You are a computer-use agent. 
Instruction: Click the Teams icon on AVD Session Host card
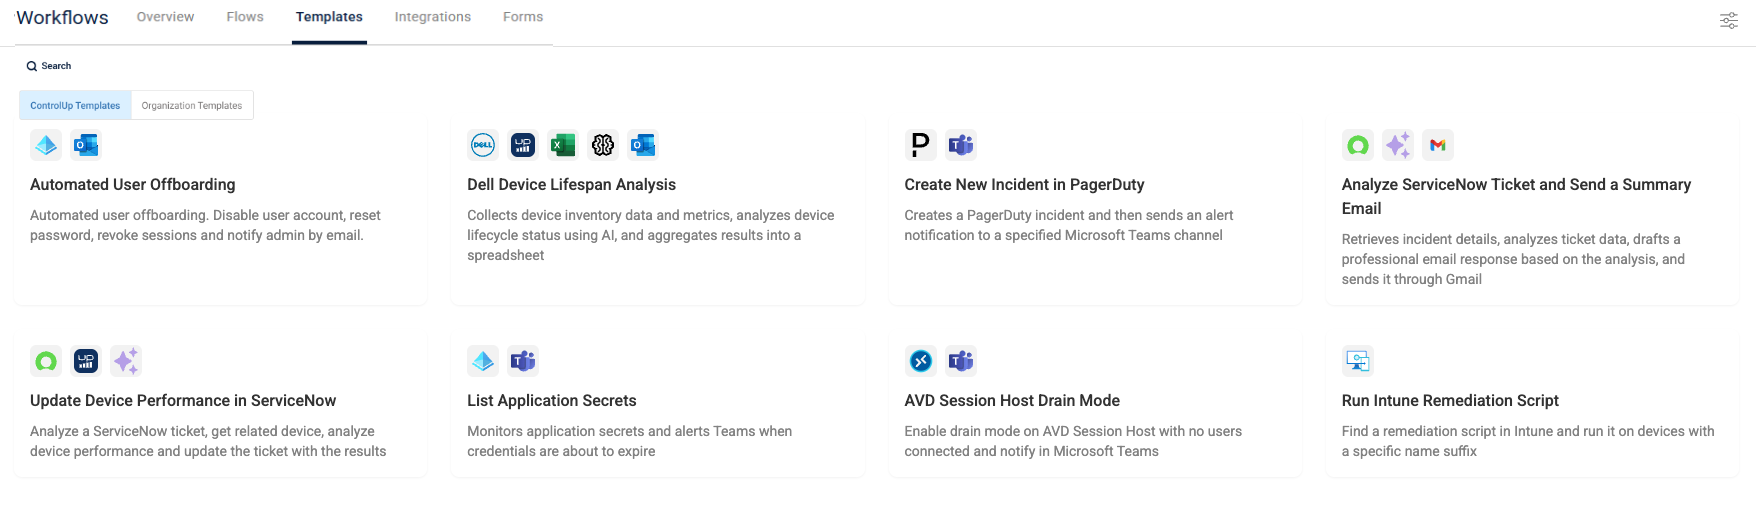[x=960, y=361]
